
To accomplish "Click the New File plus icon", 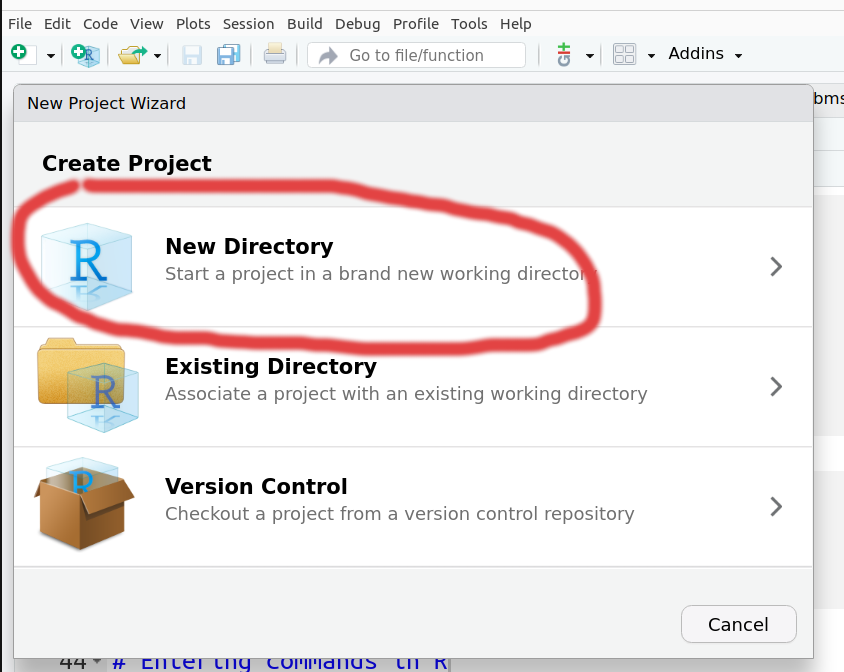I will pyautogui.click(x=20, y=55).
